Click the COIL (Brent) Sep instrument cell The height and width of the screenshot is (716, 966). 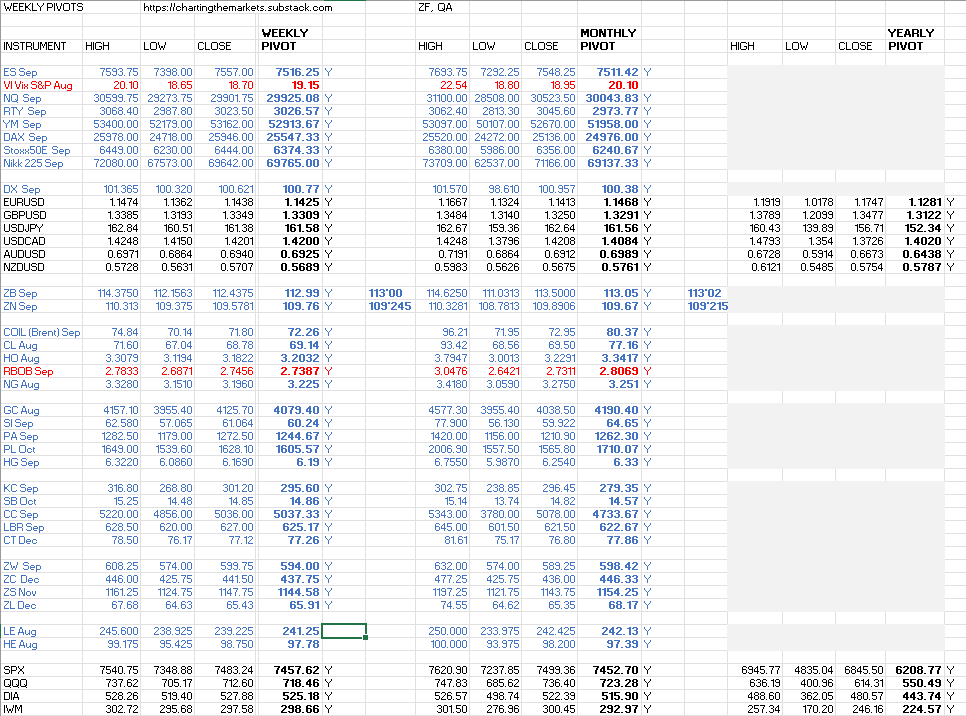click(41, 332)
